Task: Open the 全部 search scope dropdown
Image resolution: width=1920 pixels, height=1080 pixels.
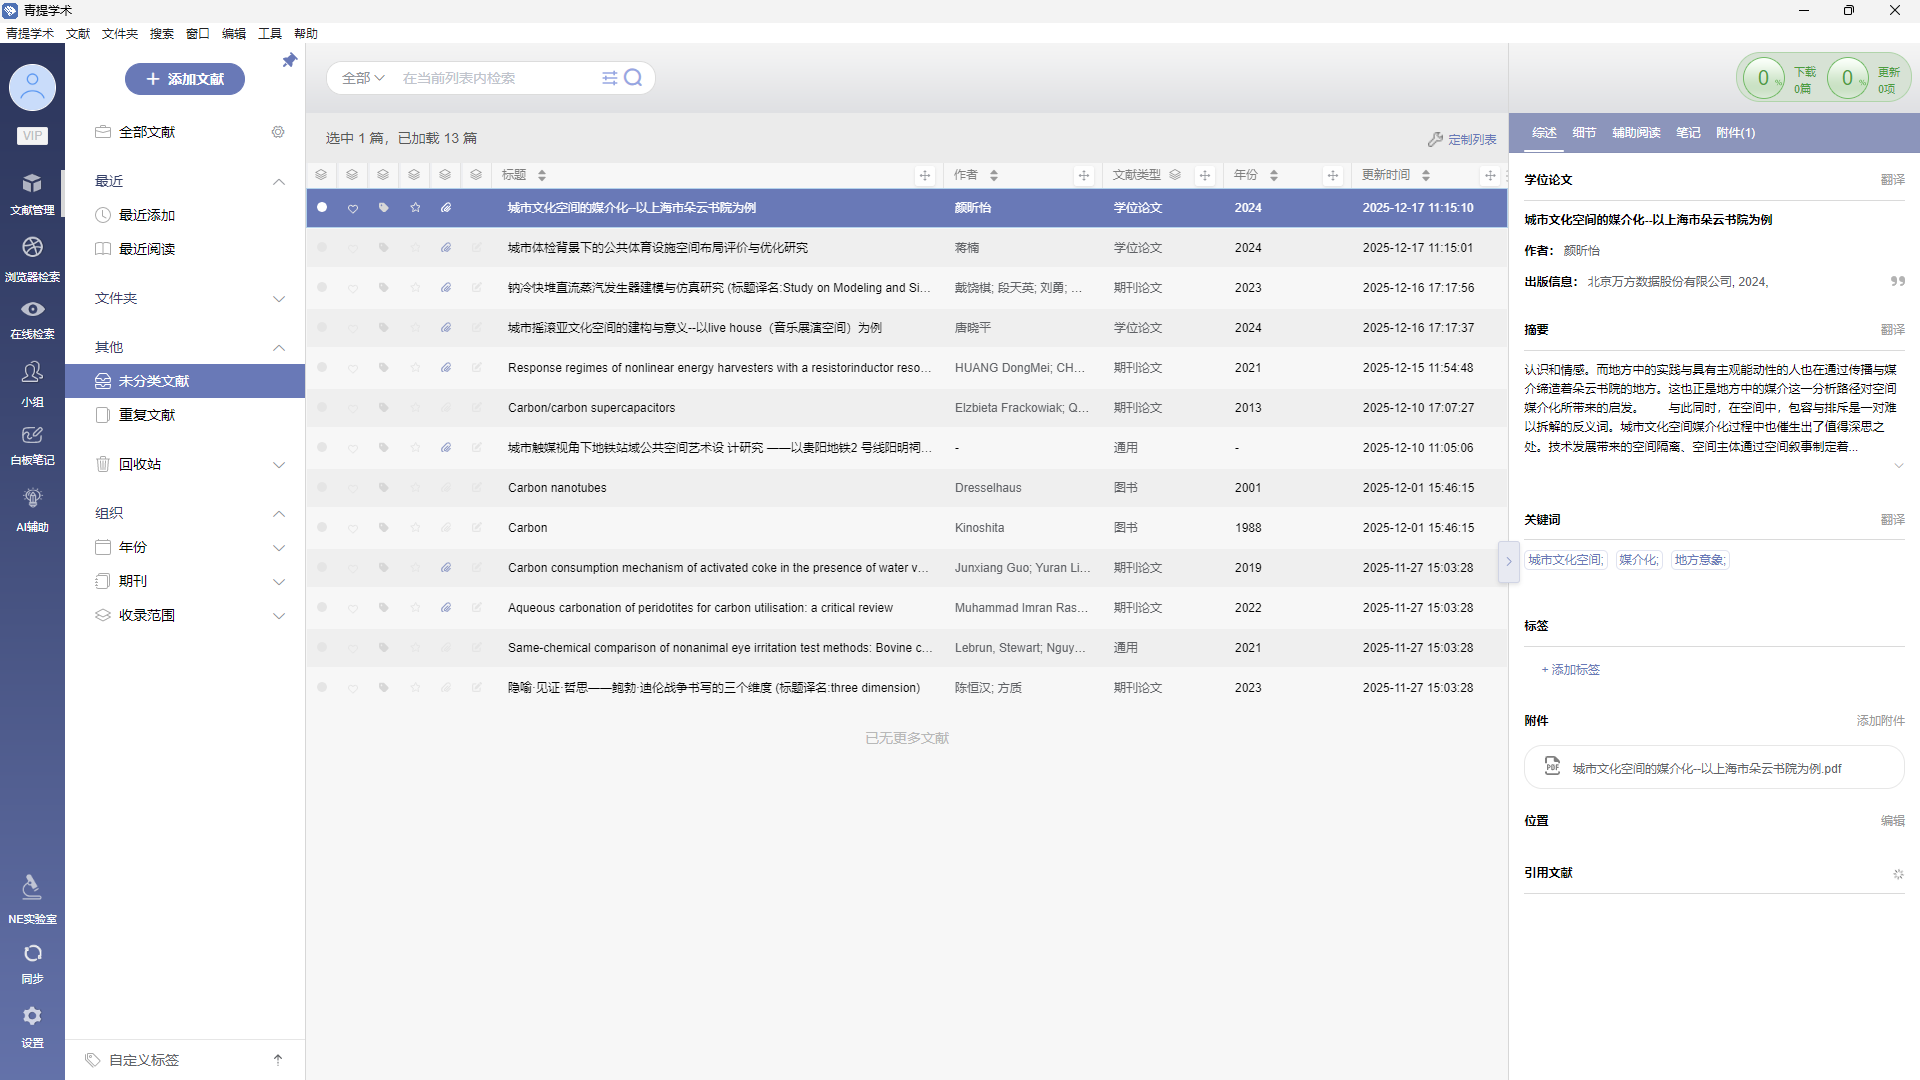Action: [x=362, y=78]
